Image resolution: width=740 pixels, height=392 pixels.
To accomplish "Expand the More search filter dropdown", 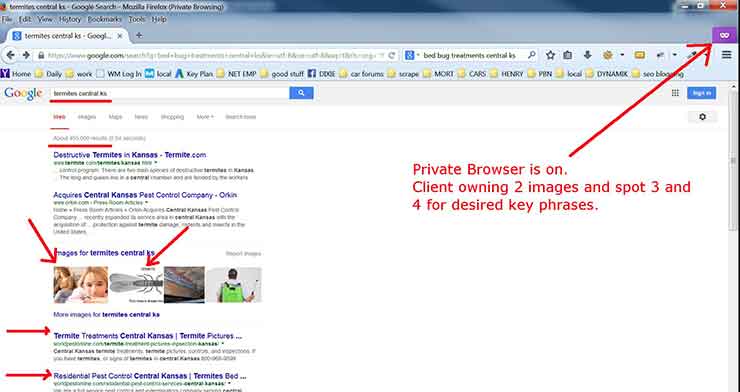I will [x=205, y=117].
